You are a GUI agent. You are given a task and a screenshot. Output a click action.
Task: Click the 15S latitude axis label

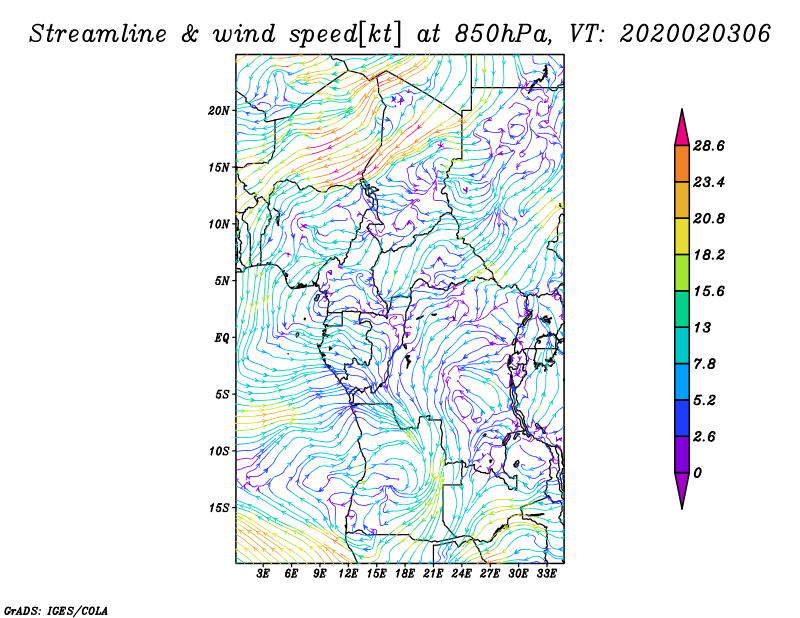point(219,508)
